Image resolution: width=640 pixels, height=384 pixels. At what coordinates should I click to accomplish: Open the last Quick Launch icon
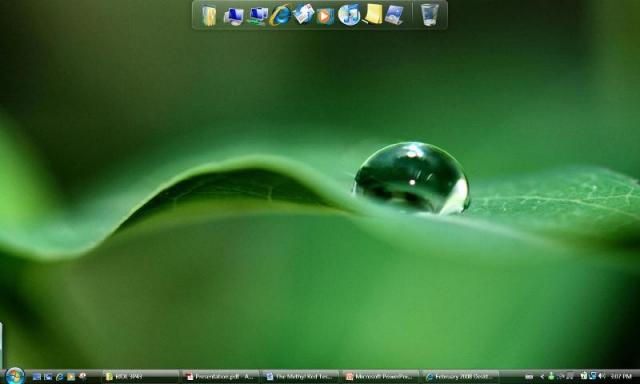coord(82,376)
